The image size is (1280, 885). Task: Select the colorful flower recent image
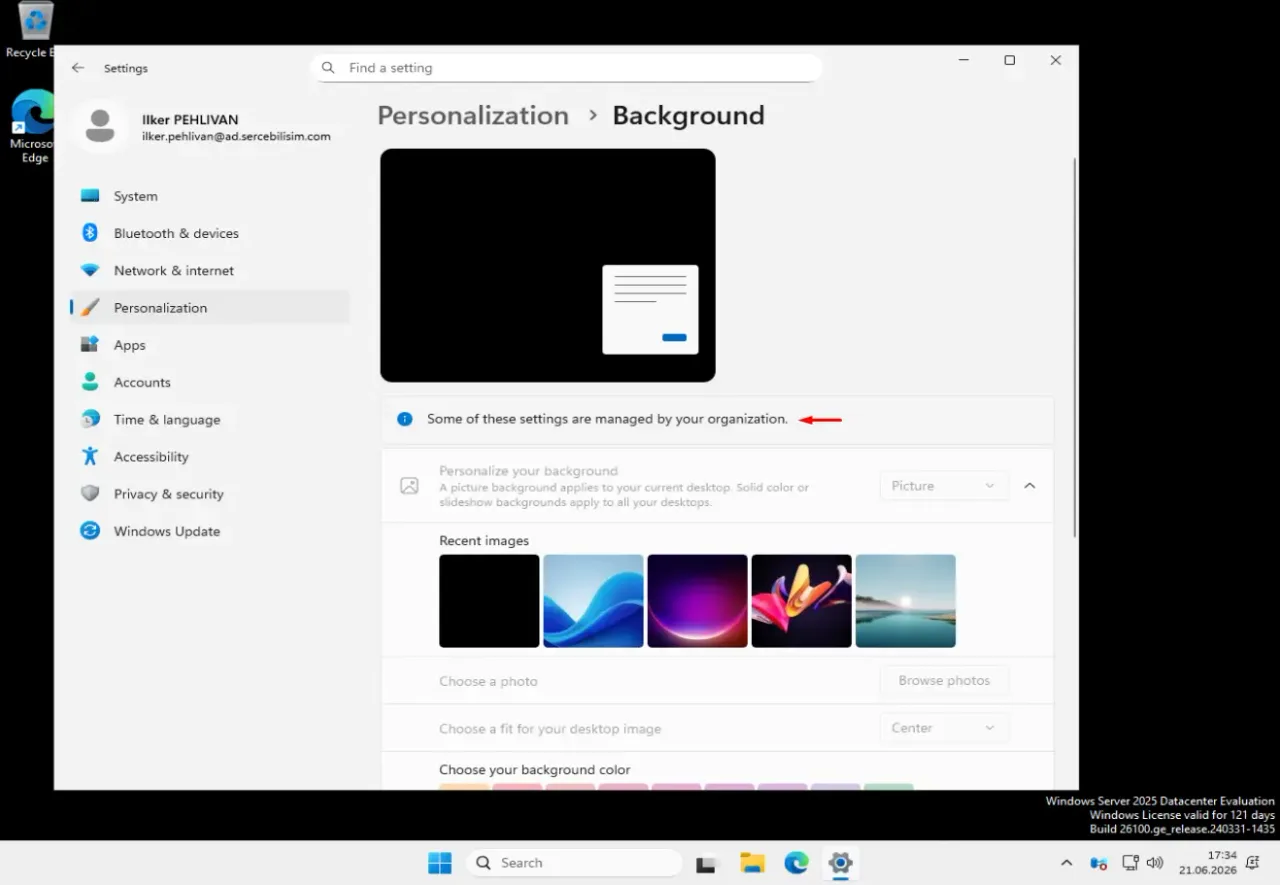click(x=801, y=601)
